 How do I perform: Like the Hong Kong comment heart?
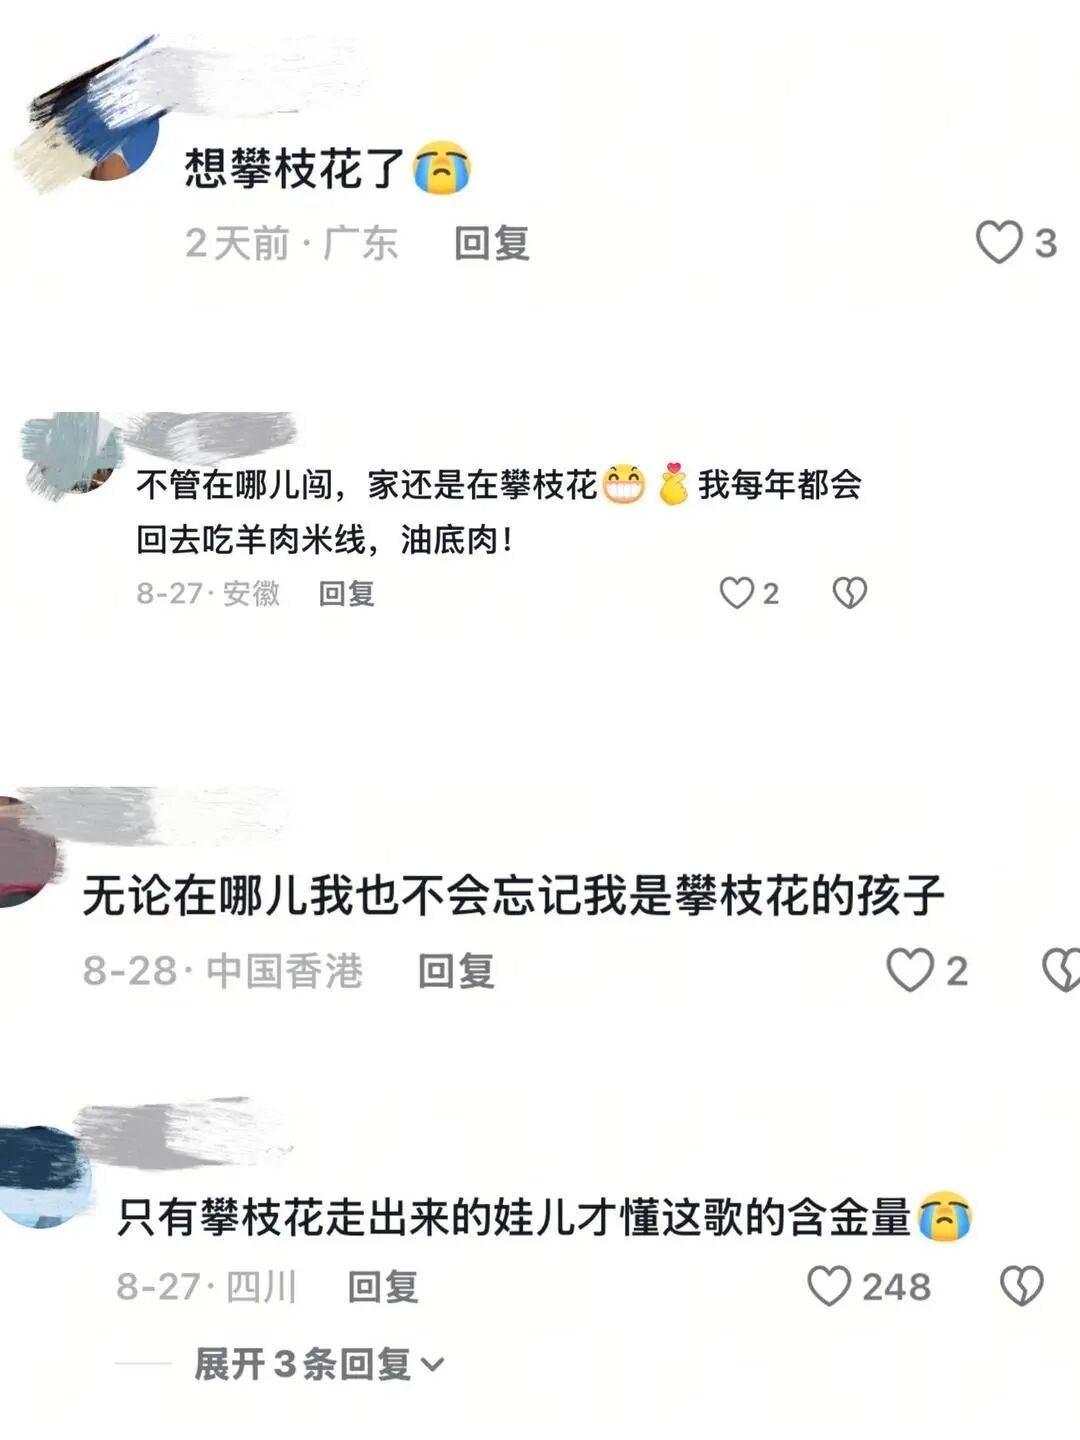pyautogui.click(x=910, y=970)
